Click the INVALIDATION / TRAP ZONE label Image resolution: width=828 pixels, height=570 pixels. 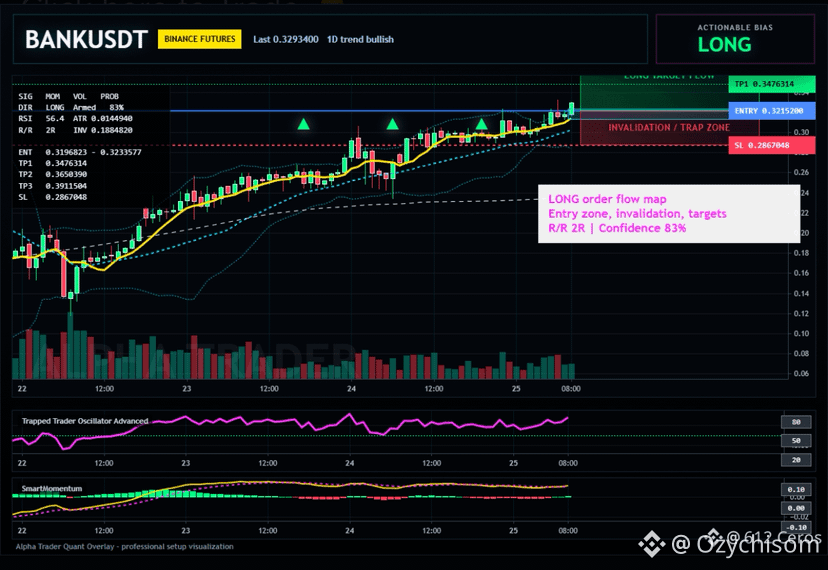click(669, 128)
